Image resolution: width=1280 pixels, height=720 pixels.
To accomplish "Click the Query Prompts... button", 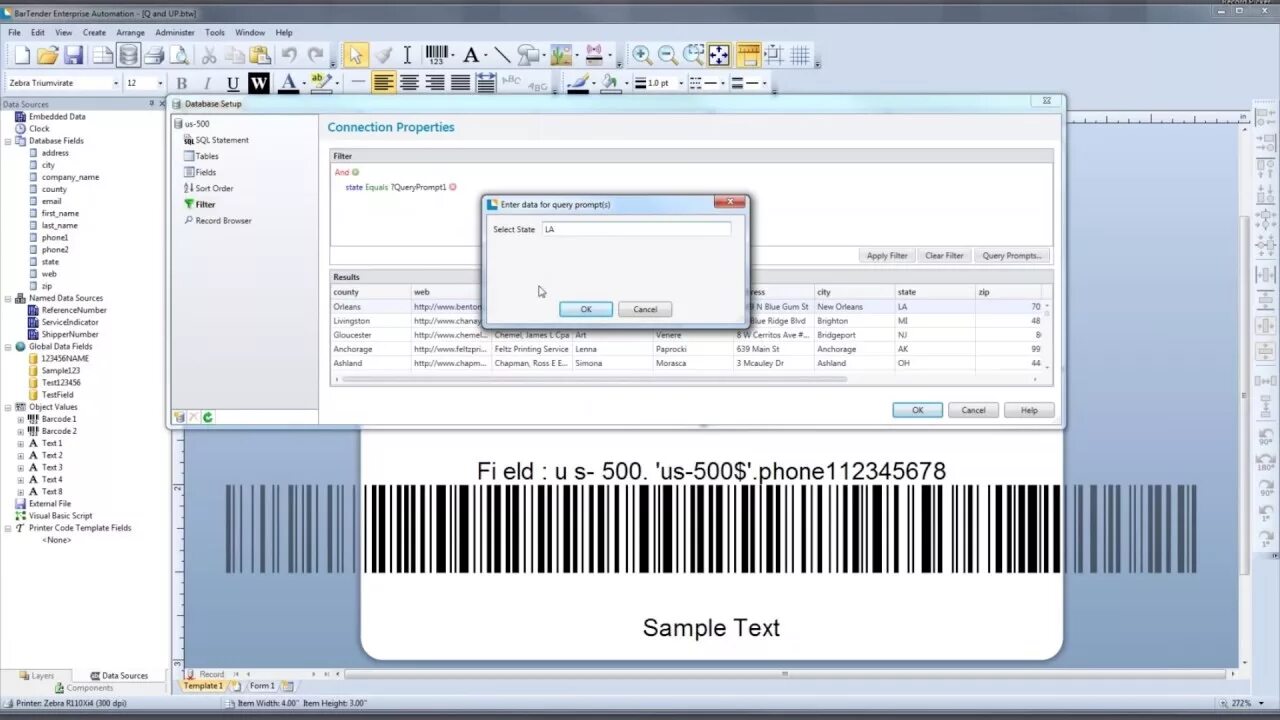I will point(1012,255).
